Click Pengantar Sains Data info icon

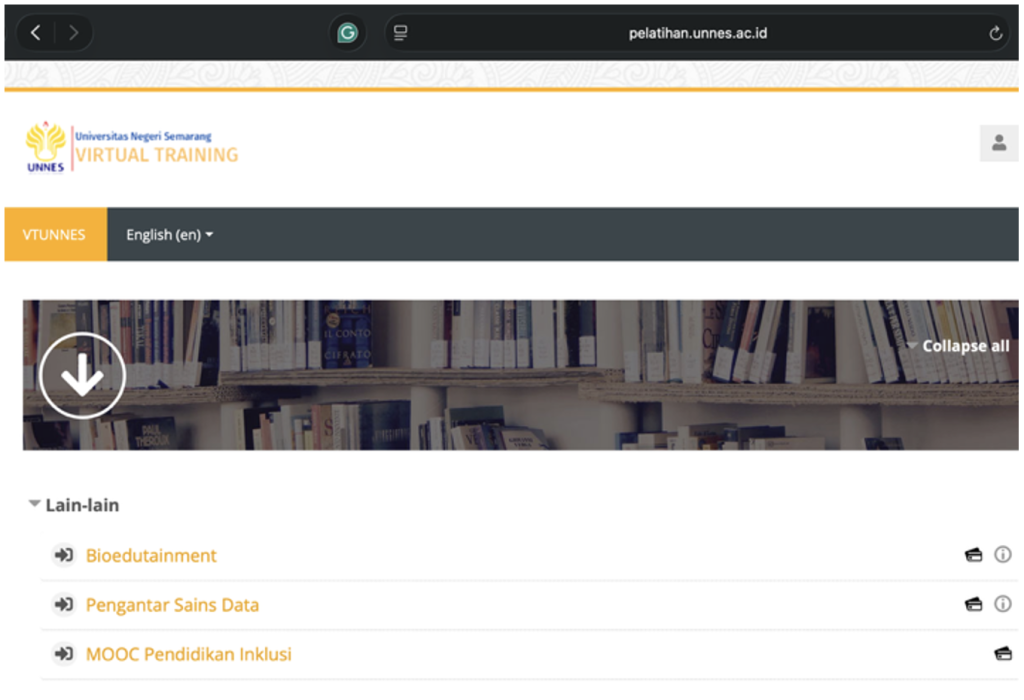[1002, 604]
